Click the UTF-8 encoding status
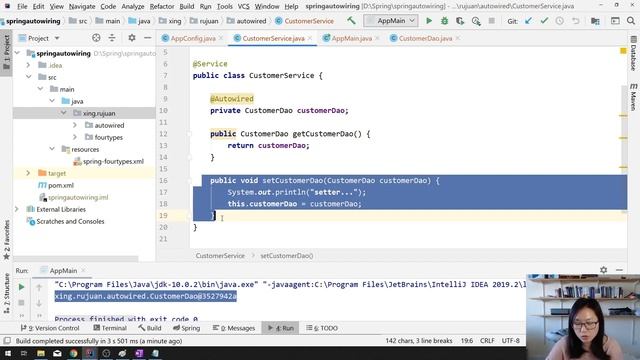Viewport: 640px width, 360px height. [x=511, y=340]
